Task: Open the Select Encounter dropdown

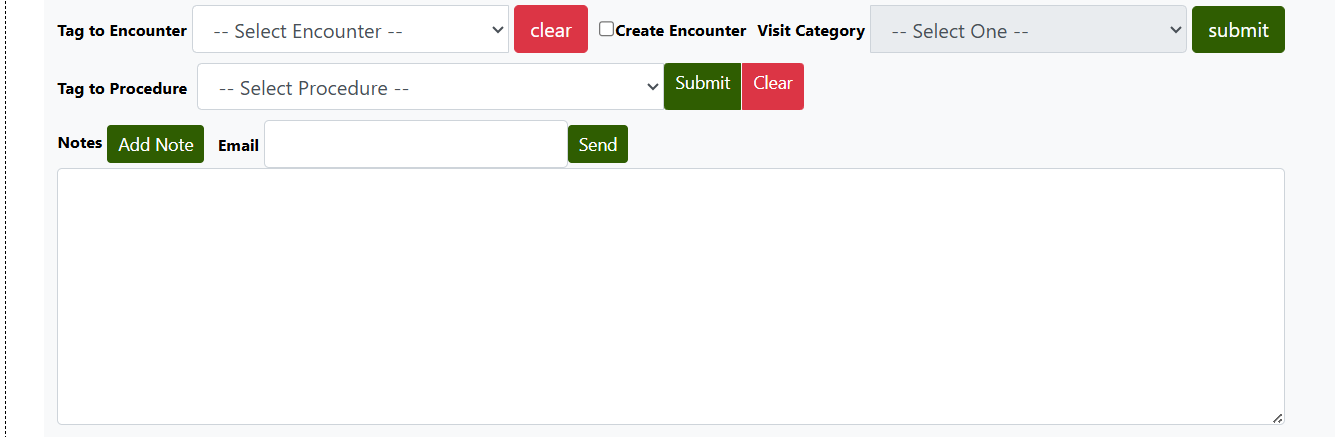Action: [x=350, y=30]
